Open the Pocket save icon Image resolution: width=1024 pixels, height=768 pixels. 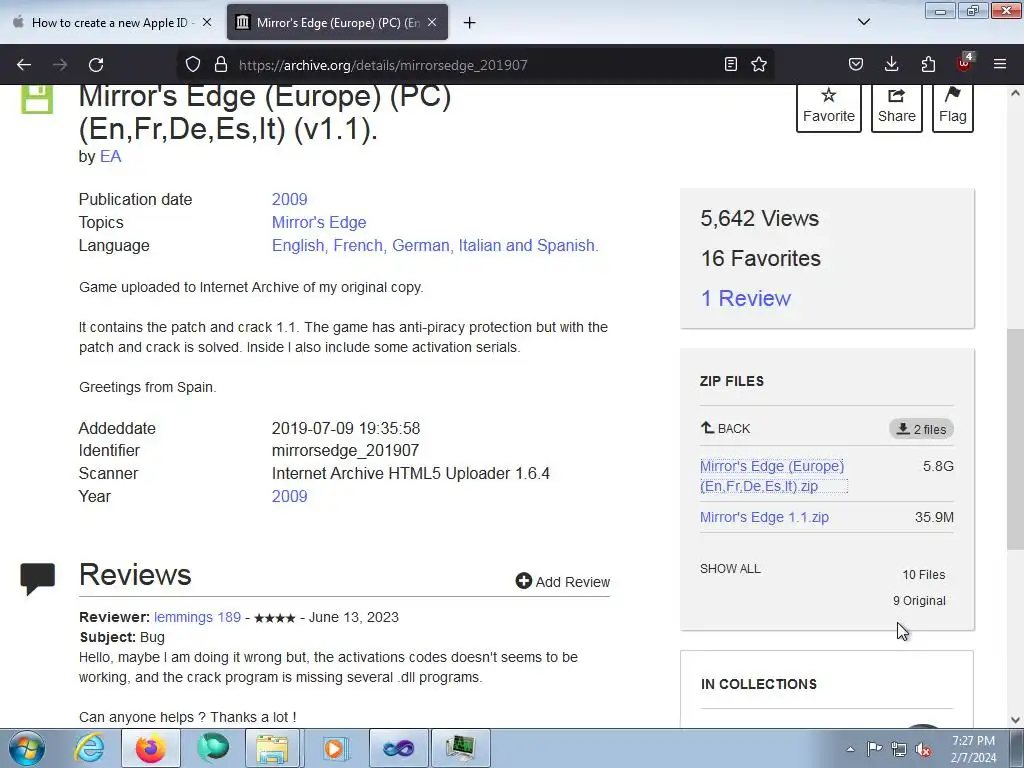[x=856, y=64]
